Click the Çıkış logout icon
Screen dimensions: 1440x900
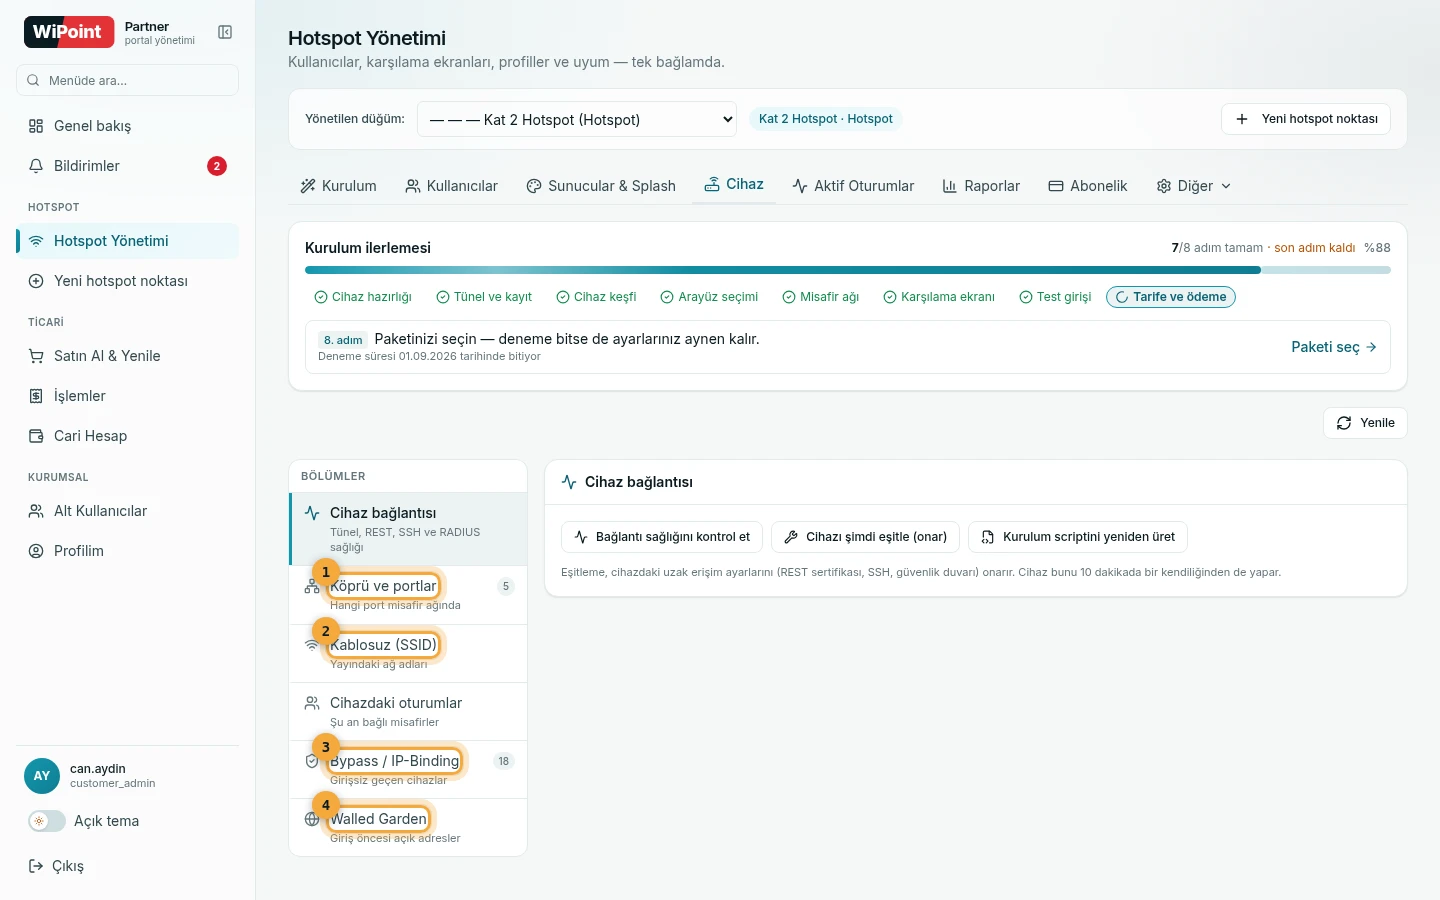pyautogui.click(x=36, y=866)
